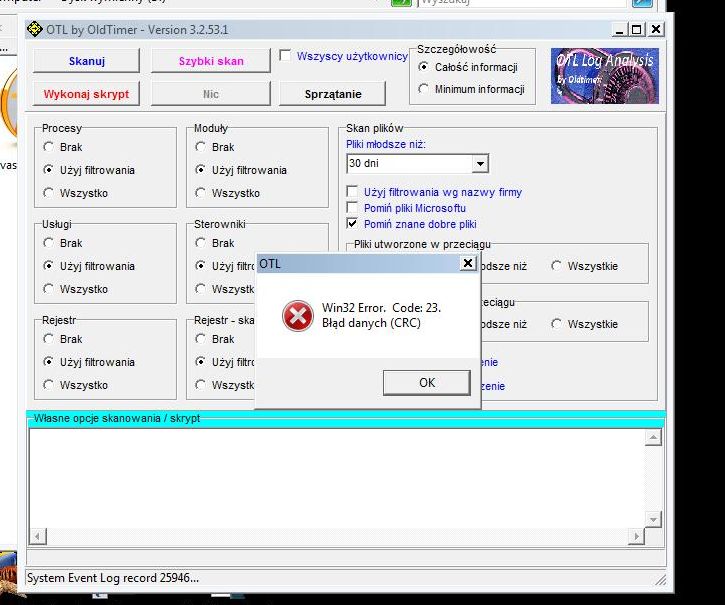Screen dimensions: 725x605
Task: Open the 30 dni file age dropdown
Action: pos(480,163)
